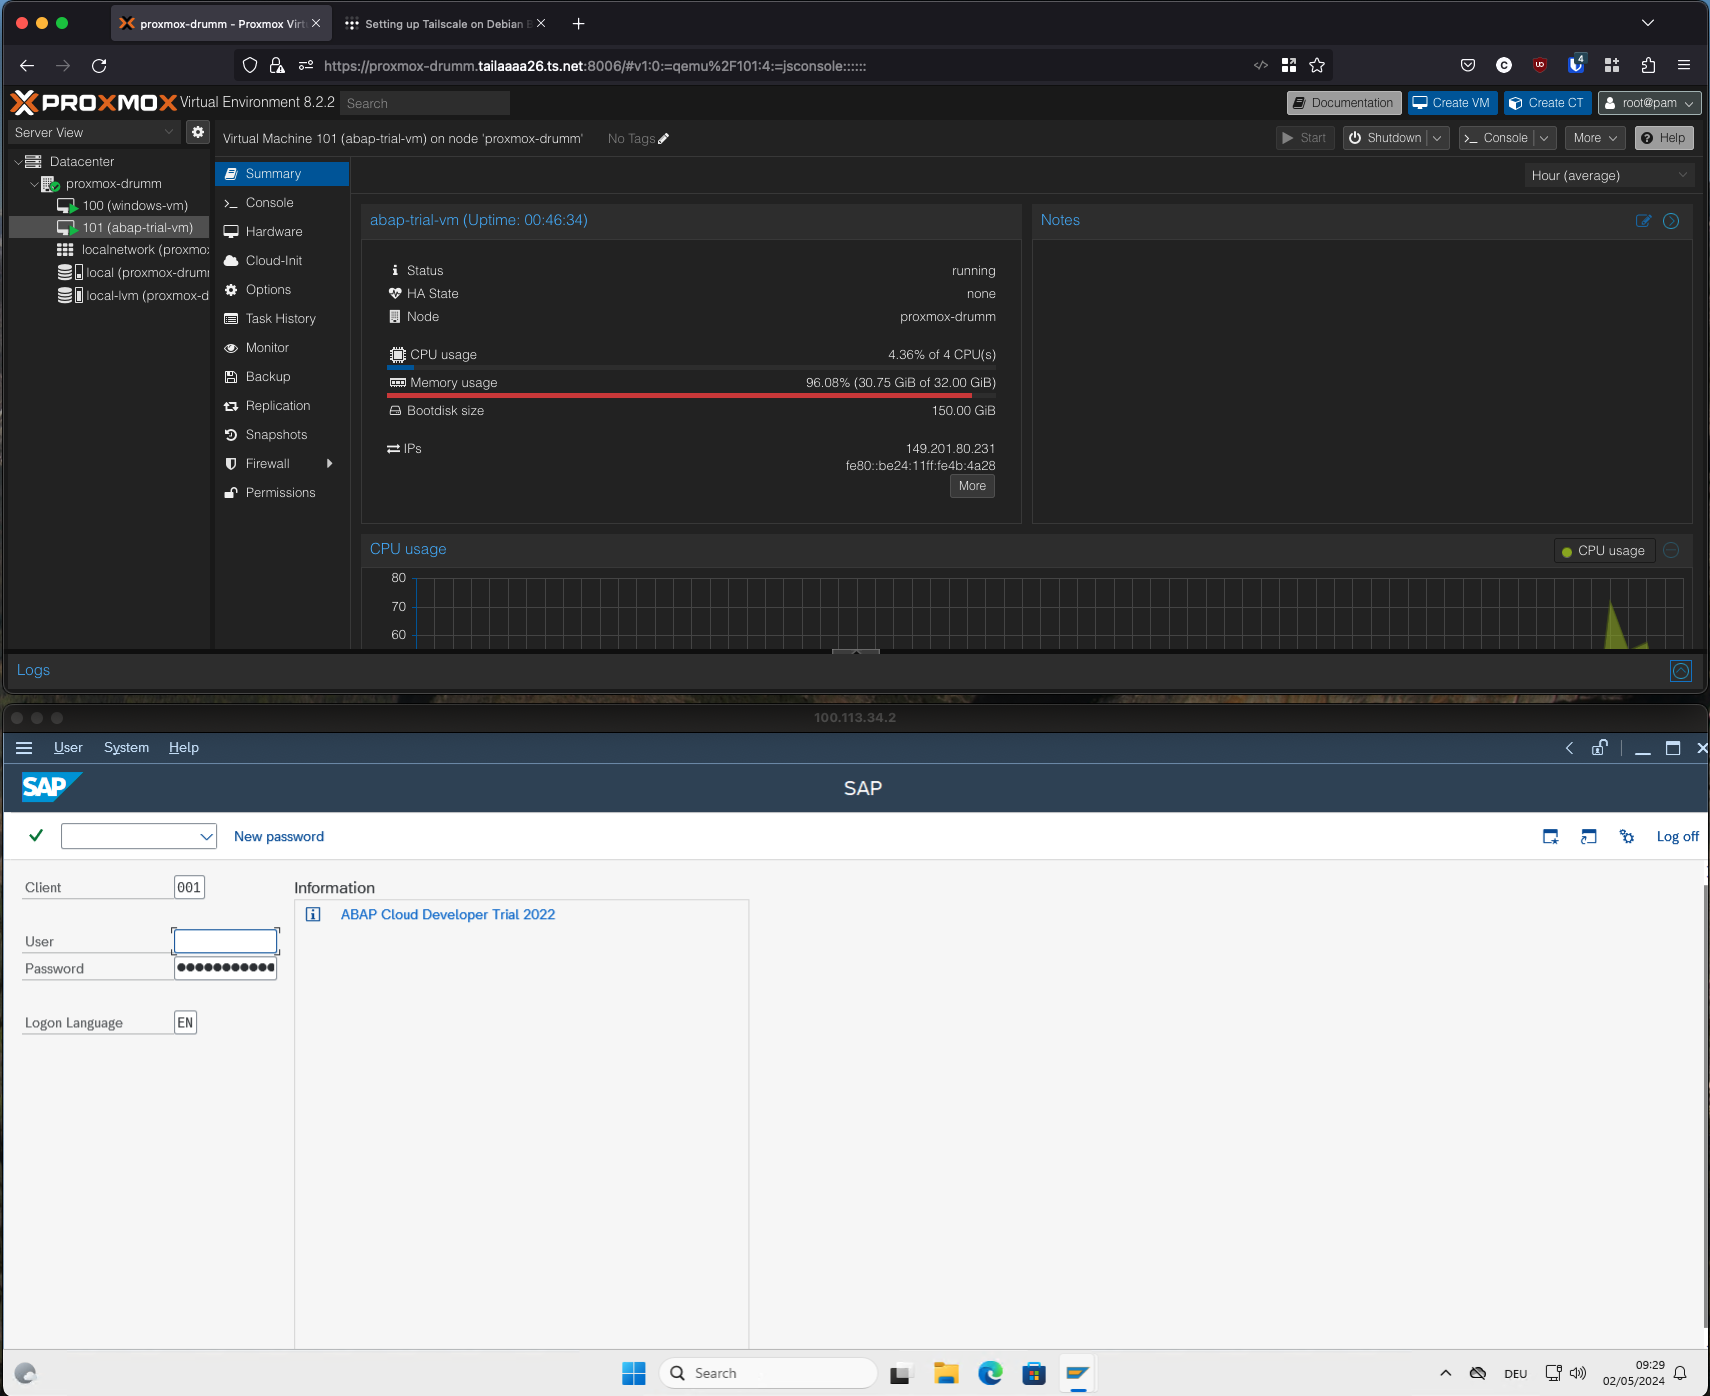
Task: Reload the Proxmox browser page
Action: click(x=99, y=65)
